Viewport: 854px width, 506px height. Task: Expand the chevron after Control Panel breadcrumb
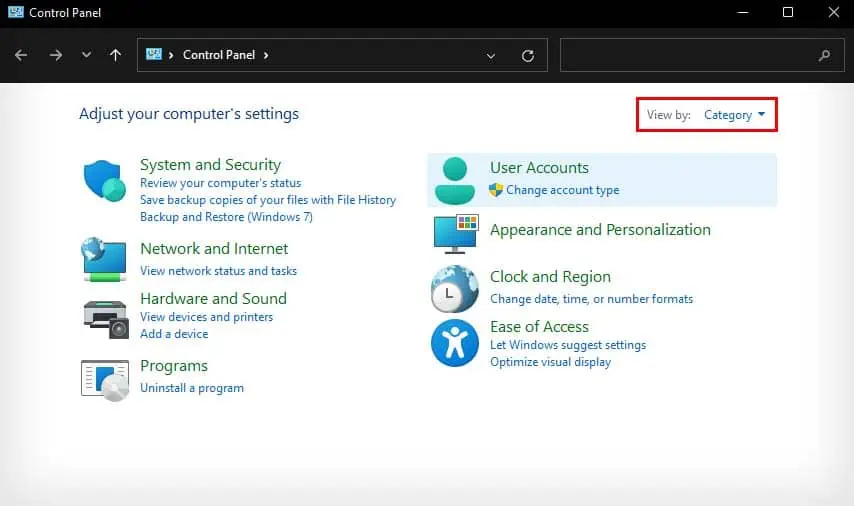[266, 55]
